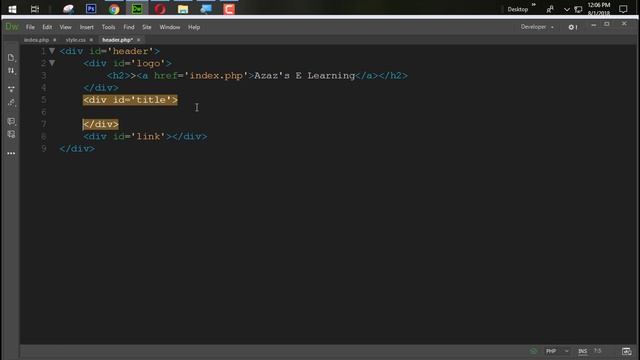640x360 pixels.
Task: Click the highlighted closing div on line 7
Action: click(101, 124)
